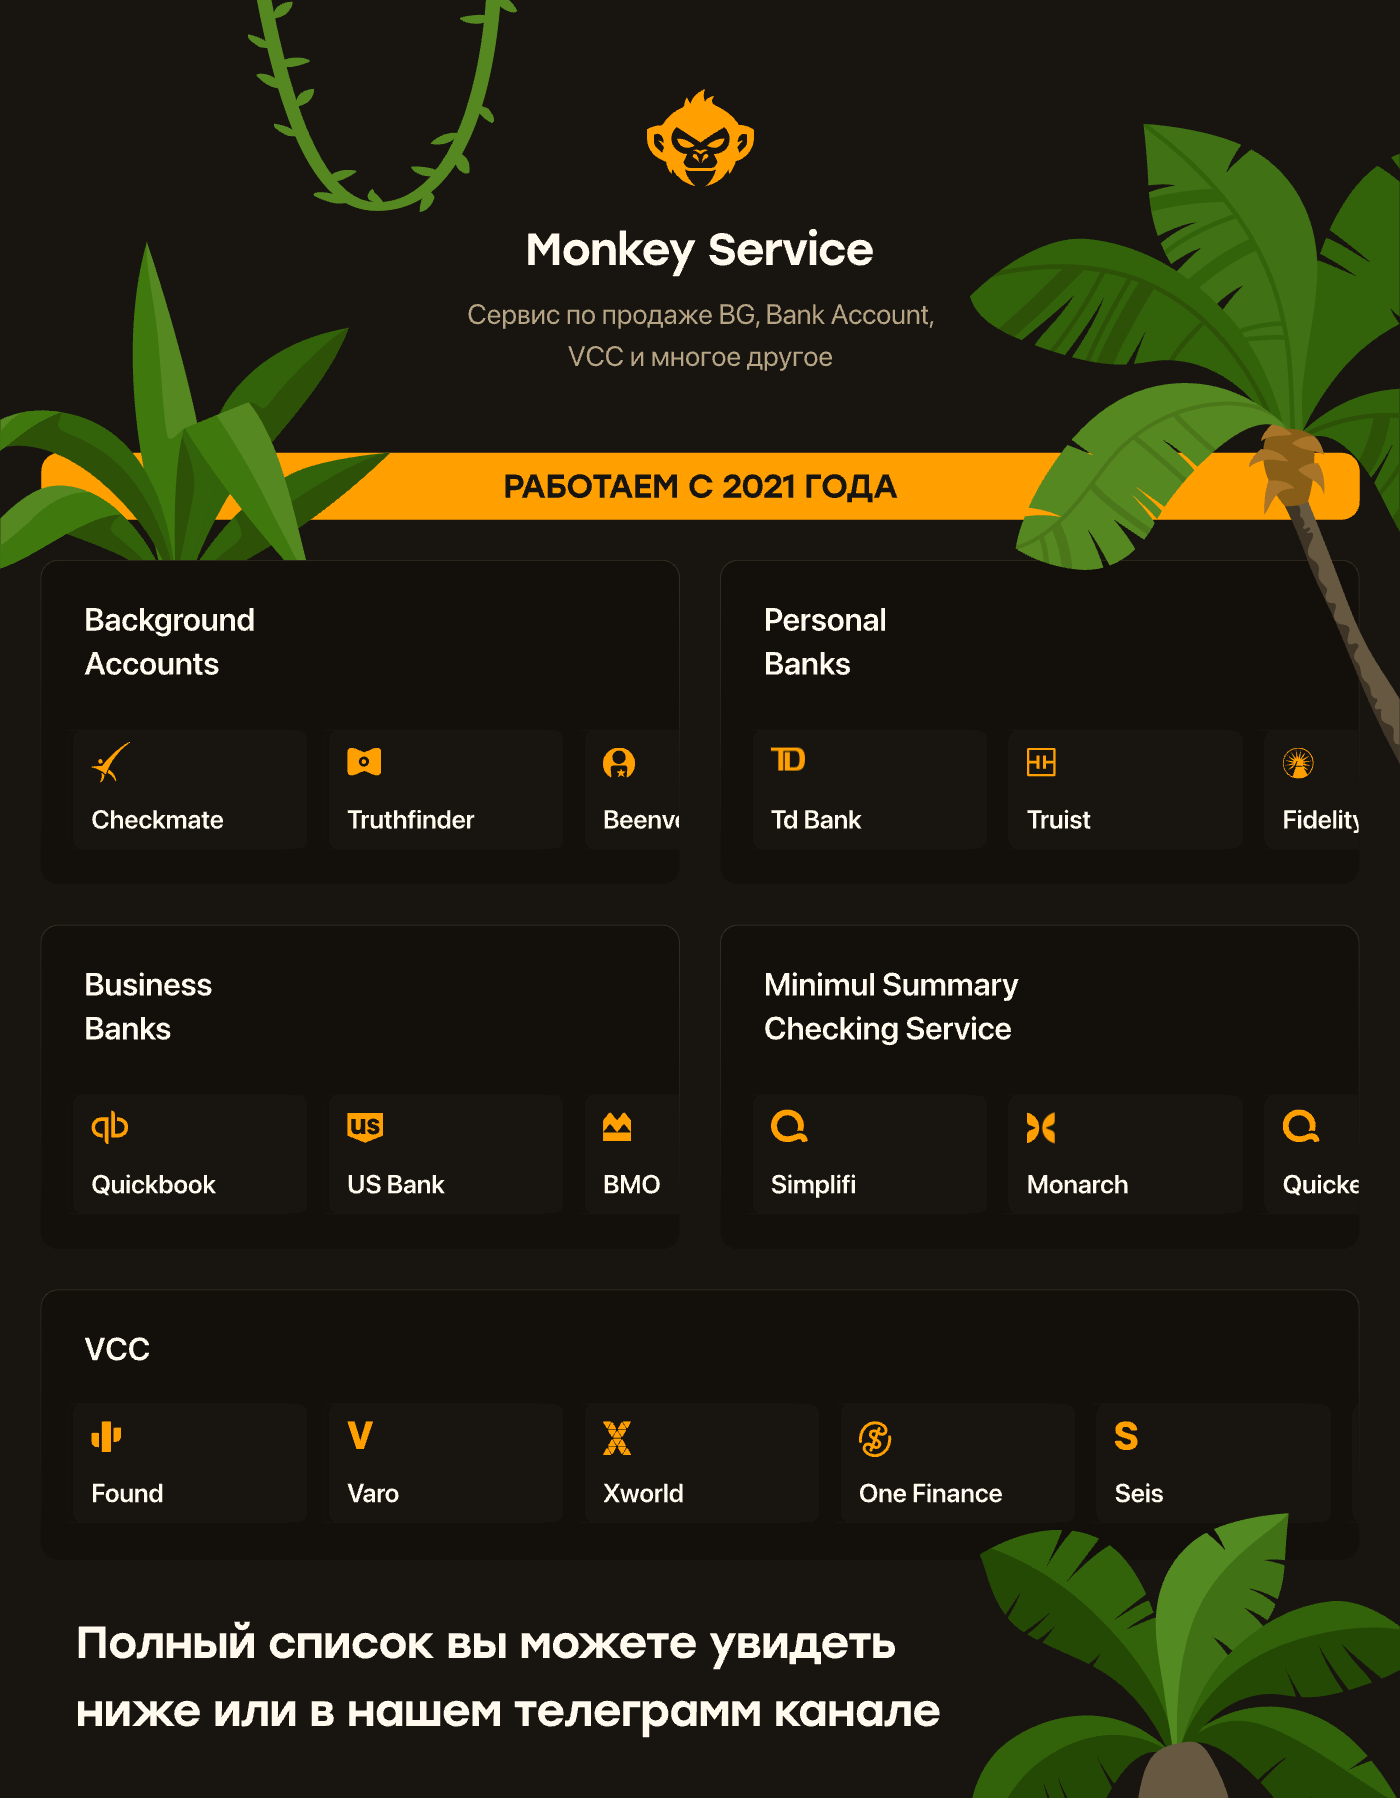
Task: Click the Truist logo icon
Action: pos(1041,762)
